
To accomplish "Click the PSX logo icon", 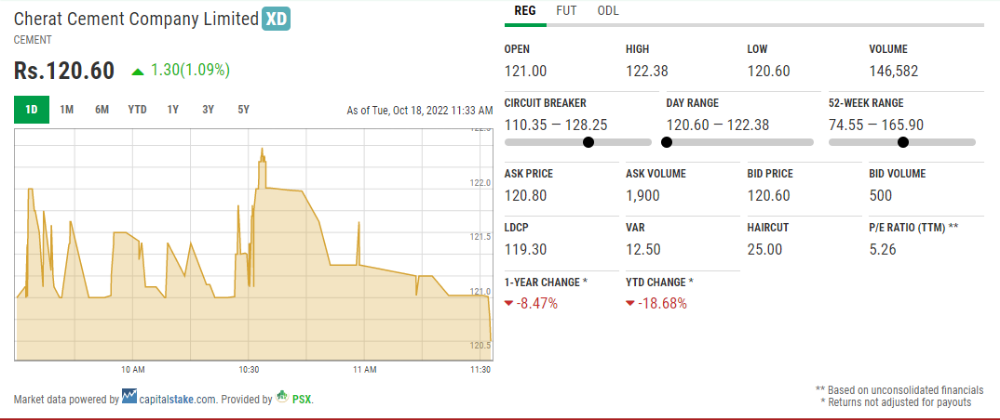I will 282,397.
